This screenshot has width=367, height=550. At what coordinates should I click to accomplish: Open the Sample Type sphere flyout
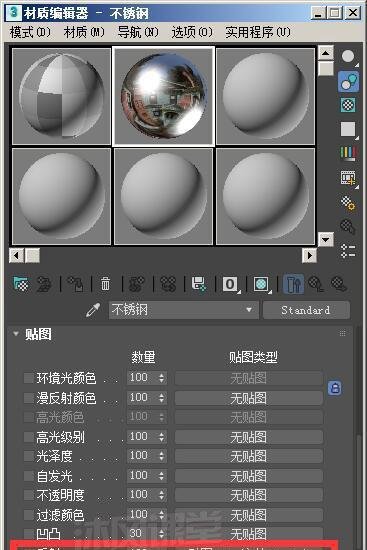(x=348, y=57)
